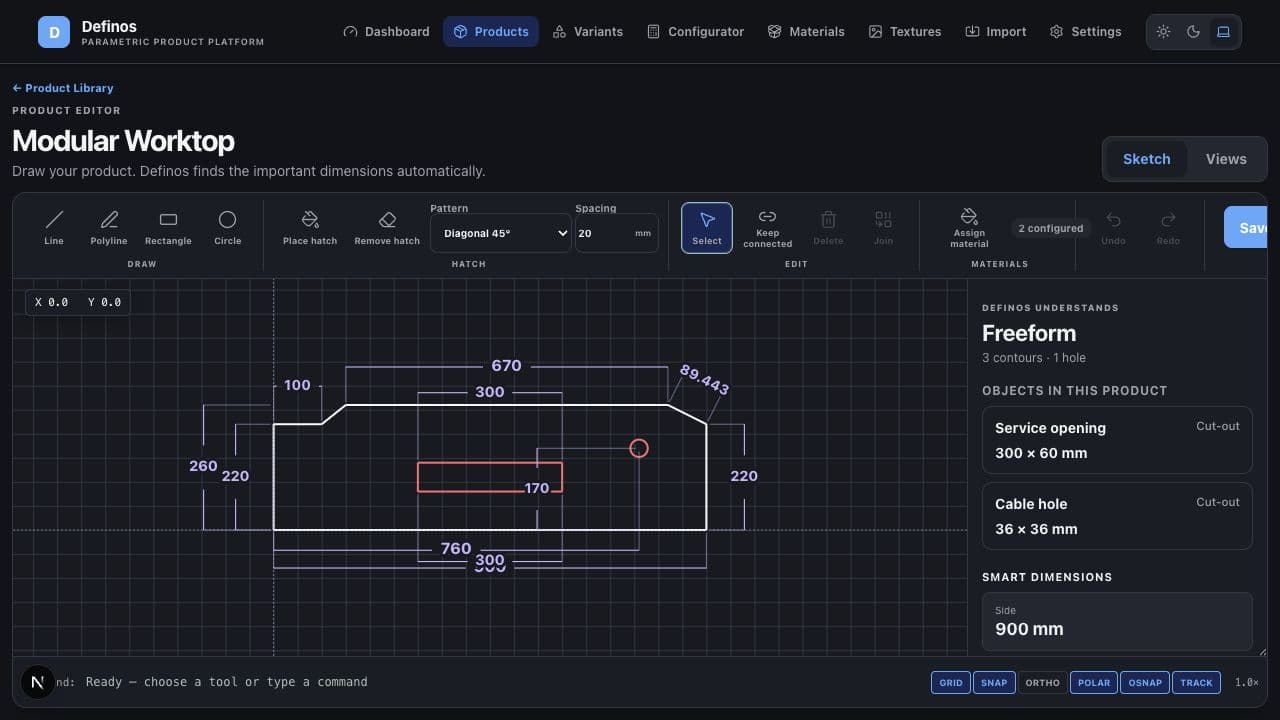
Task: Click the Redo button
Action: [1168, 228]
